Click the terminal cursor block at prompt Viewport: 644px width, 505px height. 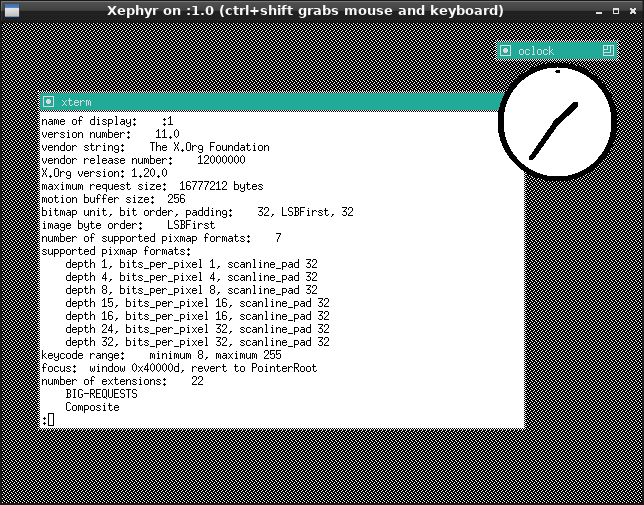[x=50, y=419]
